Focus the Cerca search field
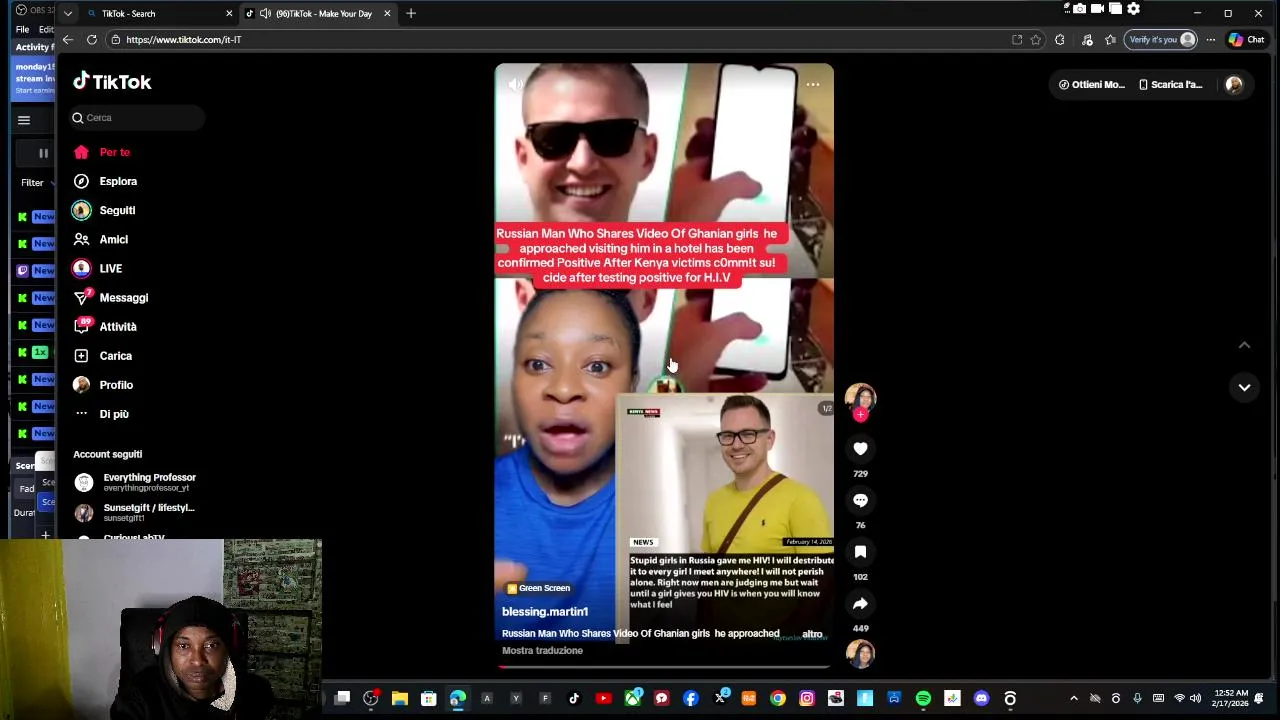This screenshot has height=720, width=1280. pos(138,118)
